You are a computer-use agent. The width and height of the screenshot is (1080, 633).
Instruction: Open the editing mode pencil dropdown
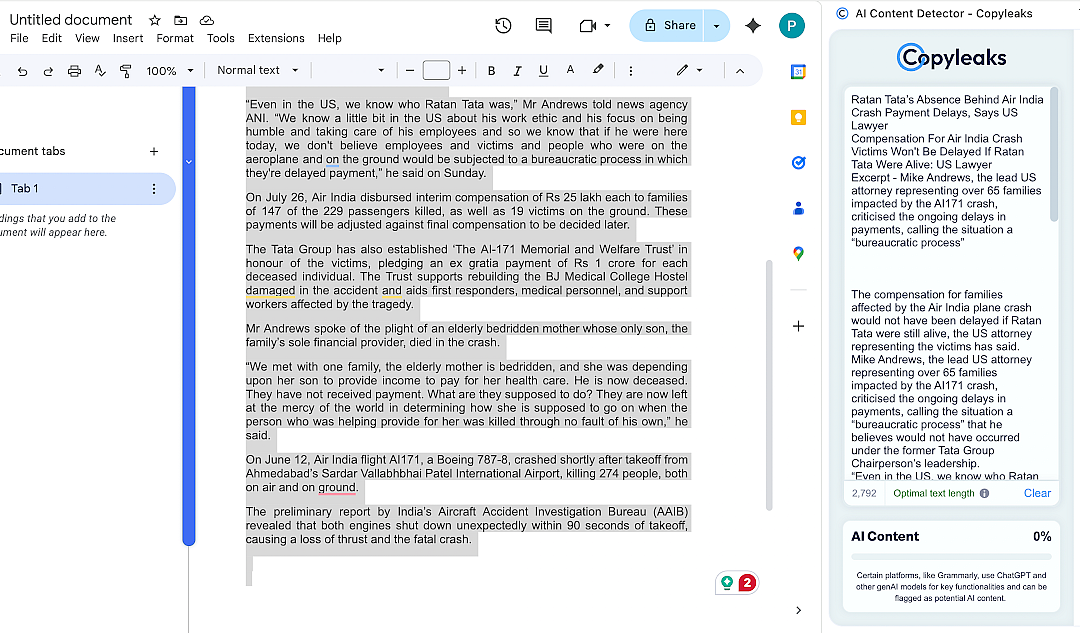click(x=689, y=70)
